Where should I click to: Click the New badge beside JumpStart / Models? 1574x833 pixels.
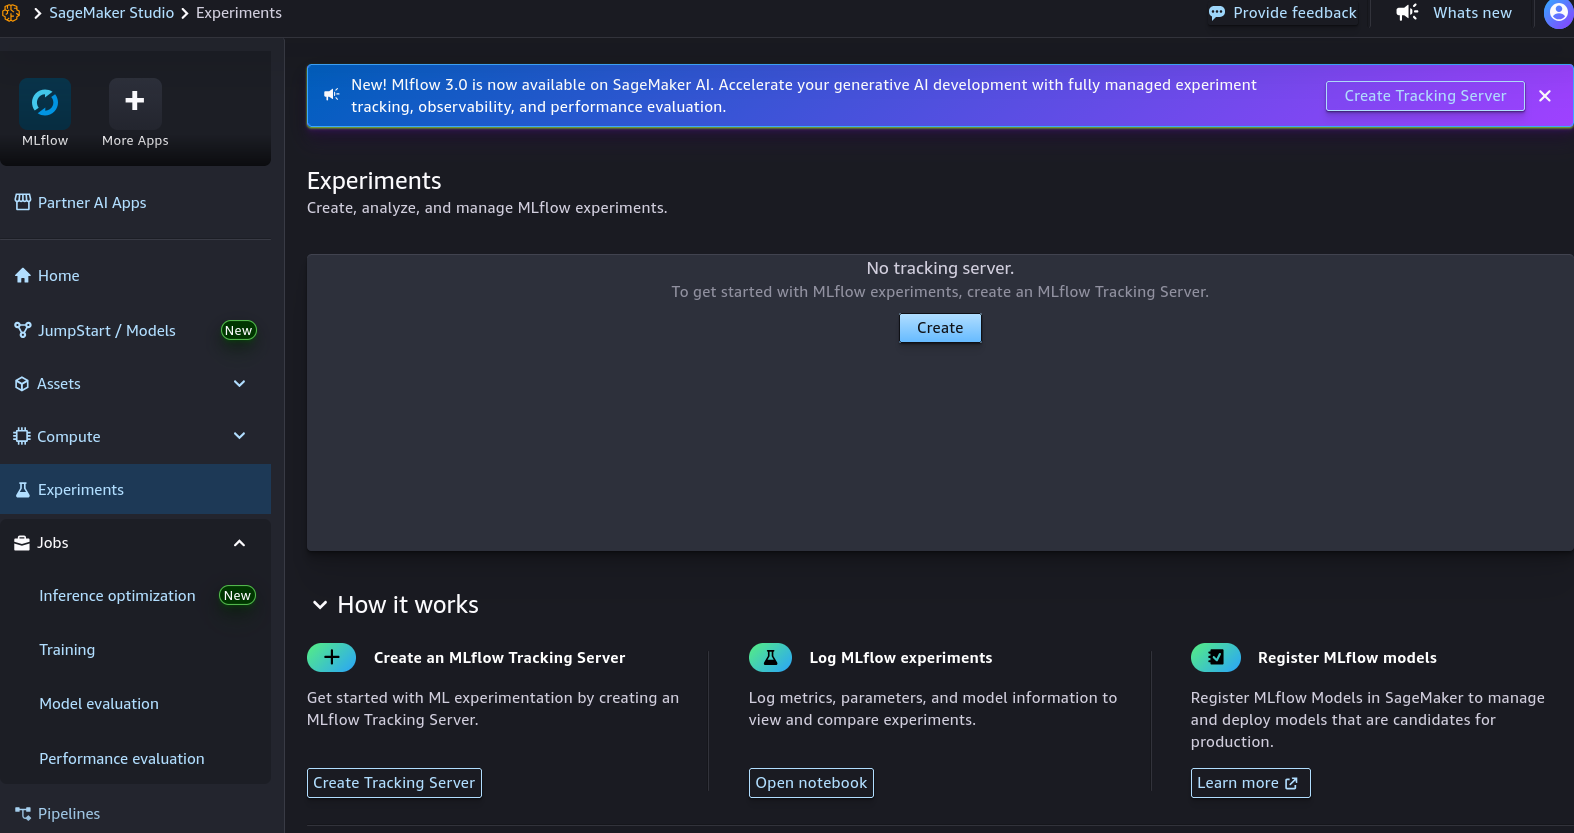click(238, 330)
